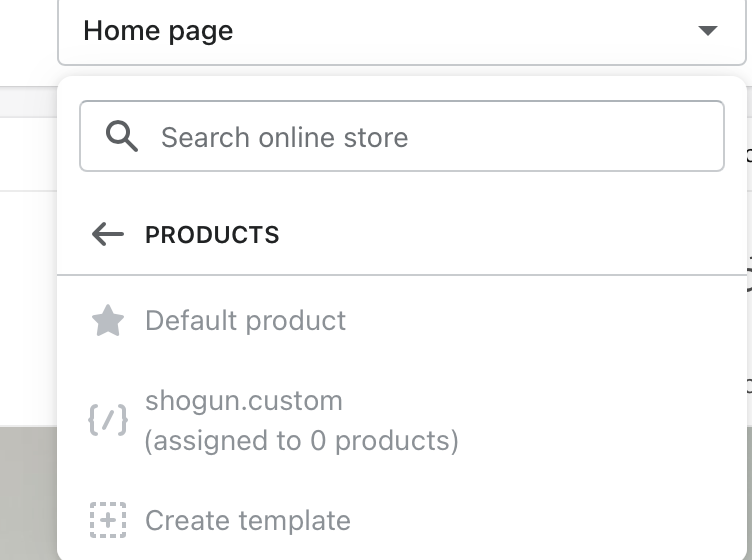Choose the shogun.custom template entry

[x=300, y=421]
